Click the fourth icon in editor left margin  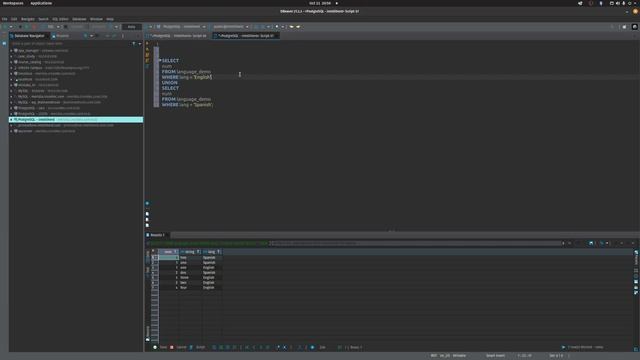pyautogui.click(x=147, y=60)
